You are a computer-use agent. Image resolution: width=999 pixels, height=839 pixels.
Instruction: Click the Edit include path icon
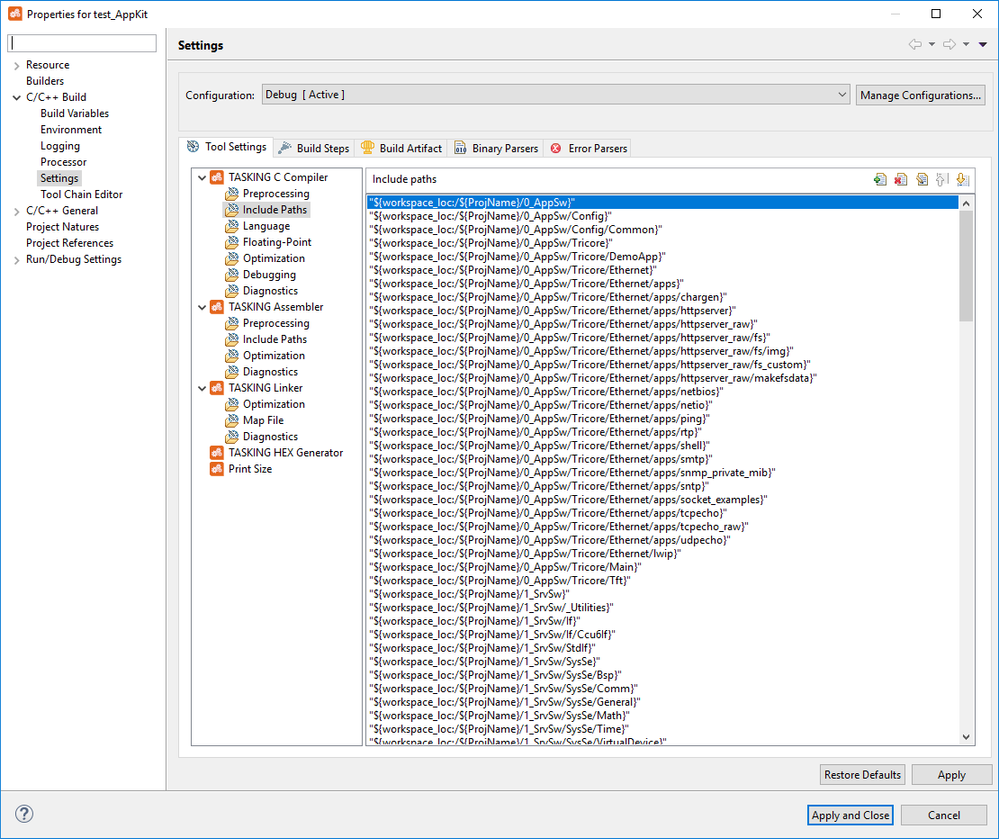click(922, 179)
